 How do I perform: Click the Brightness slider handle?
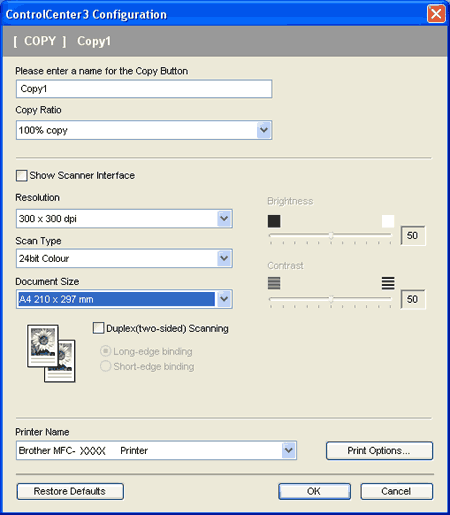[x=331, y=235]
